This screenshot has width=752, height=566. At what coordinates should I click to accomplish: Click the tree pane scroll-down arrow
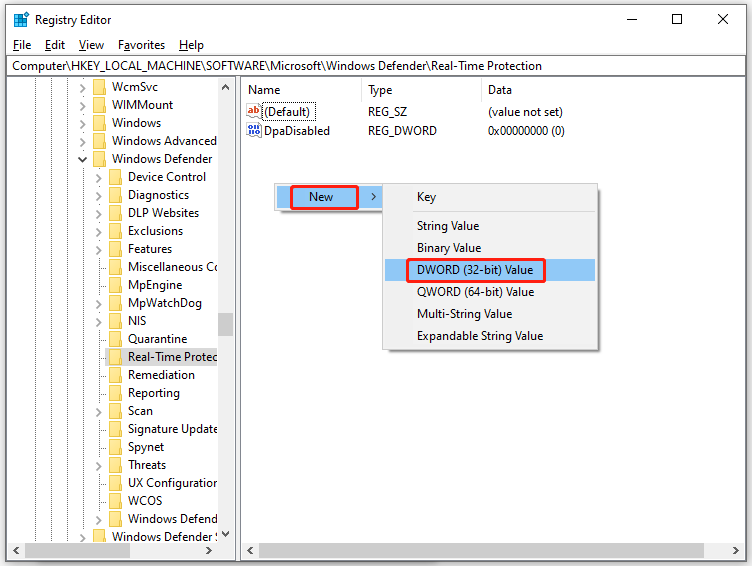(x=225, y=534)
